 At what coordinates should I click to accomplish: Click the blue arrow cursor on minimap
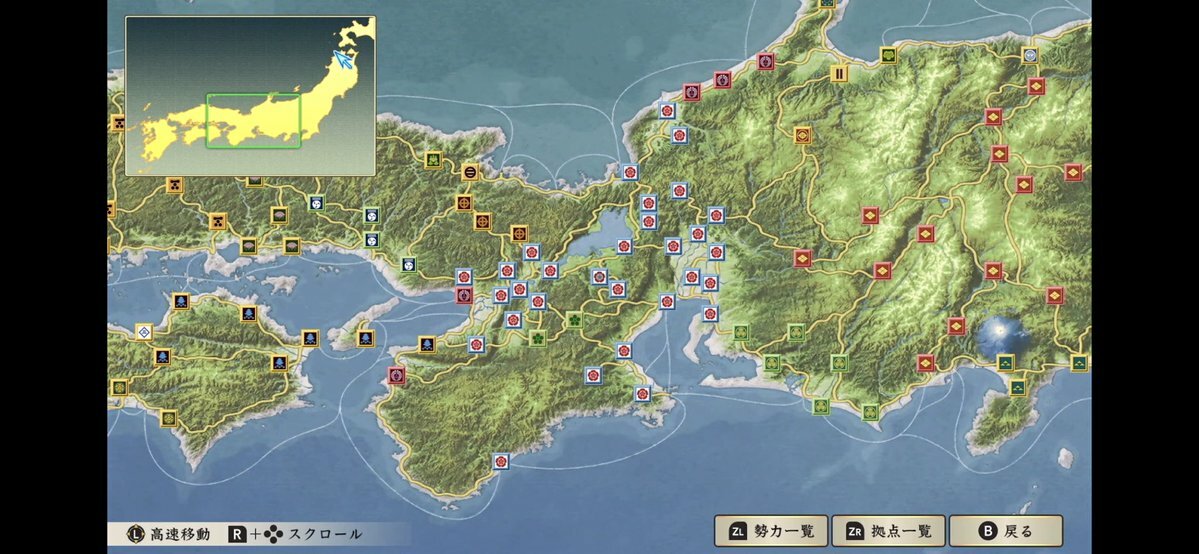coord(342,60)
